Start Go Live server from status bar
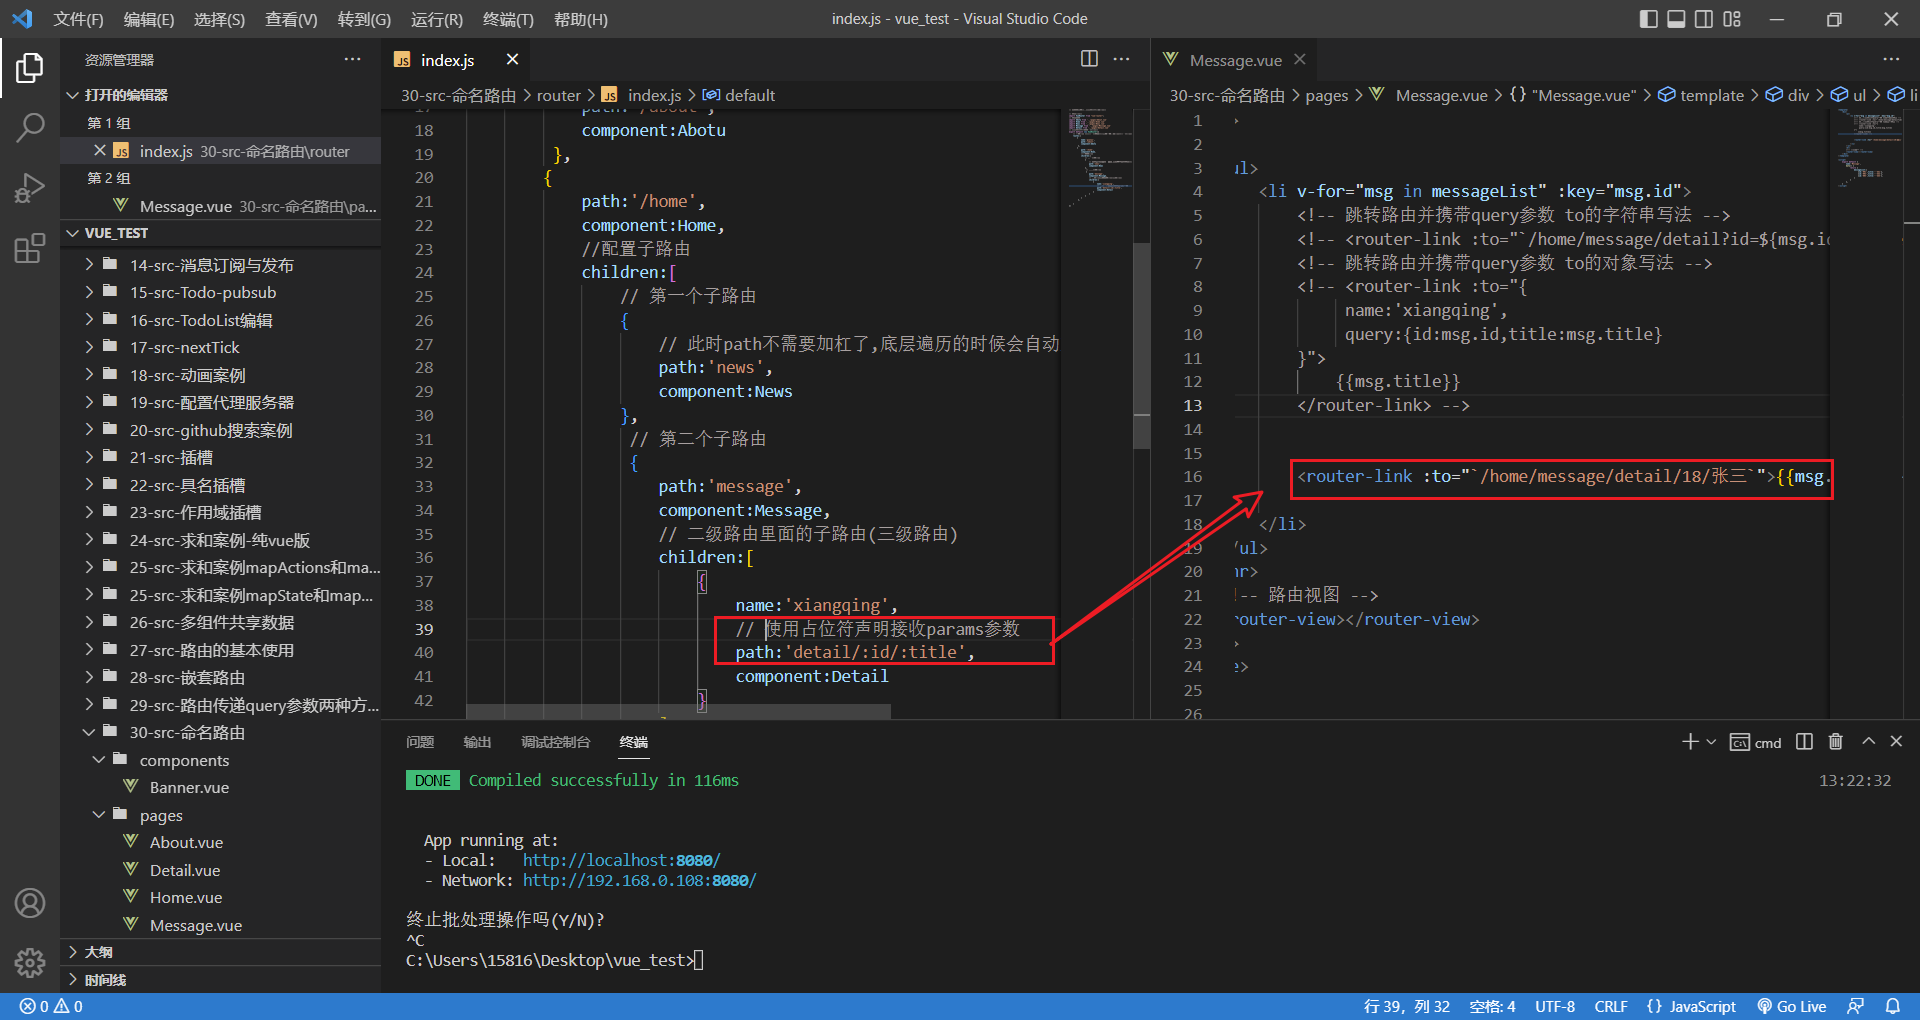The width and height of the screenshot is (1920, 1020). [x=1792, y=1006]
